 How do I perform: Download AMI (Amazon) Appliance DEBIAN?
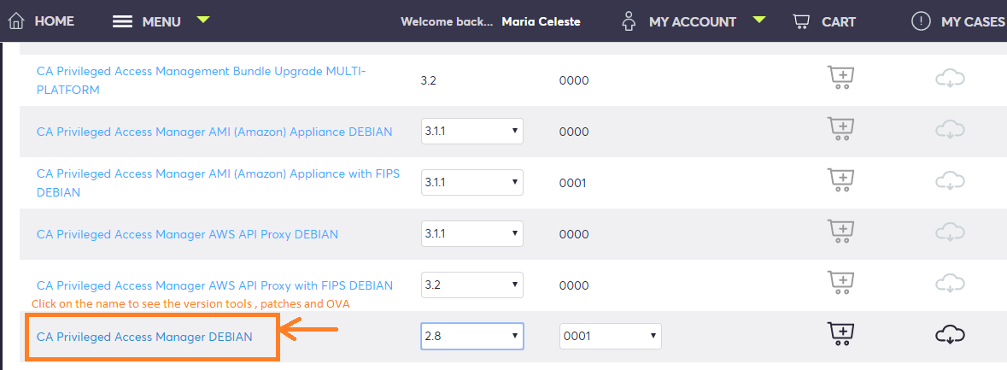click(950, 130)
